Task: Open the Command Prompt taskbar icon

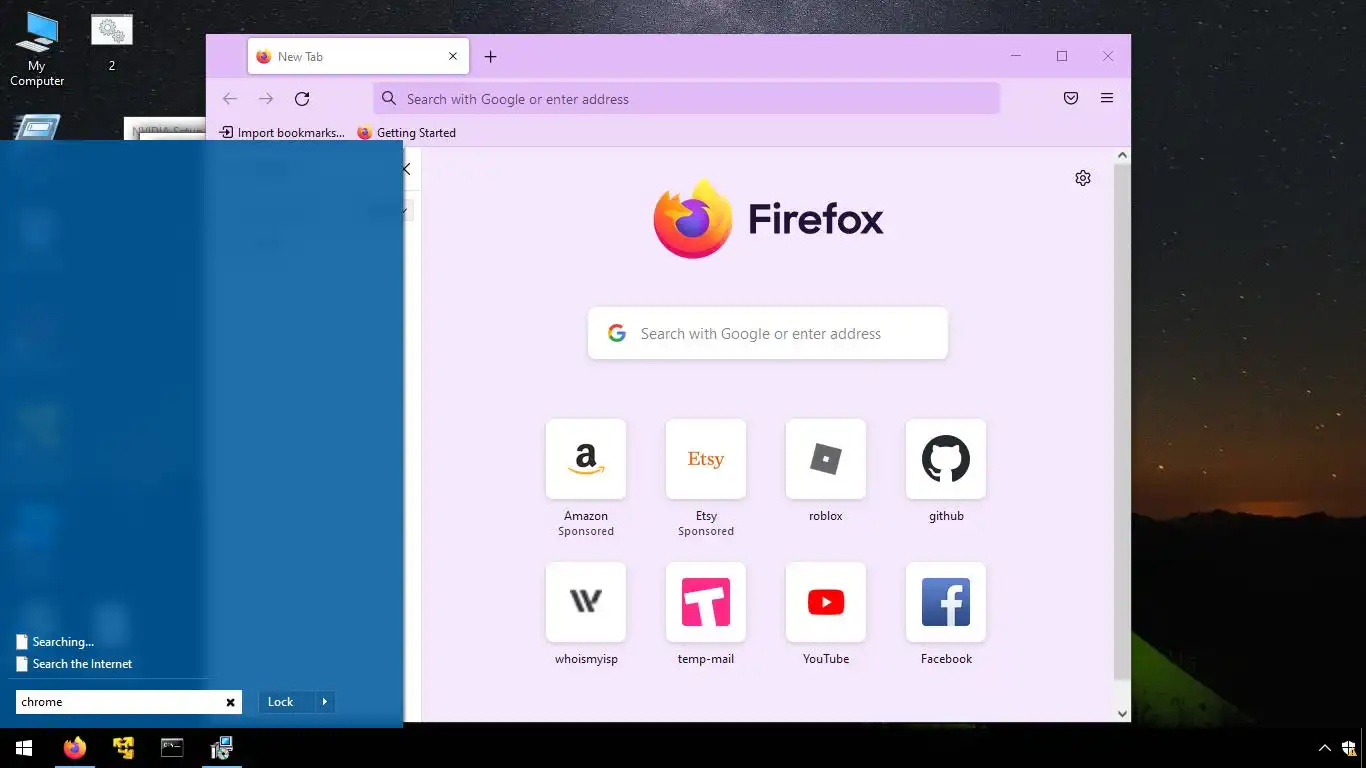Action: click(172, 748)
